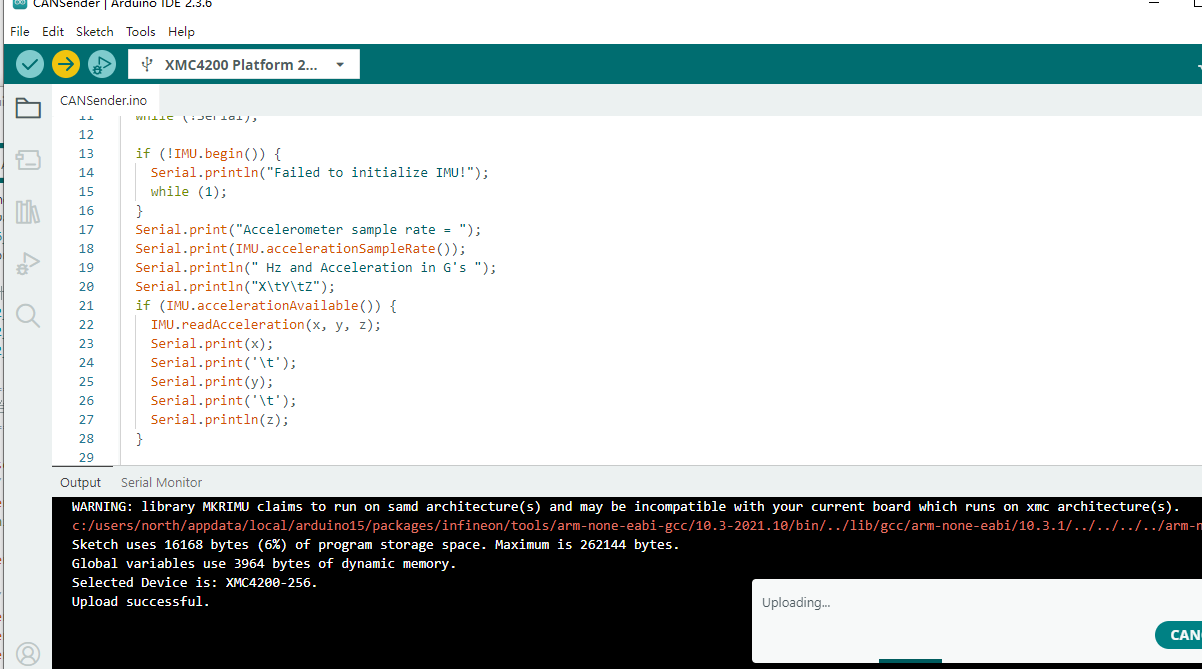Click the 'while (1);' code line
The height and width of the screenshot is (669, 1202).
189,191
